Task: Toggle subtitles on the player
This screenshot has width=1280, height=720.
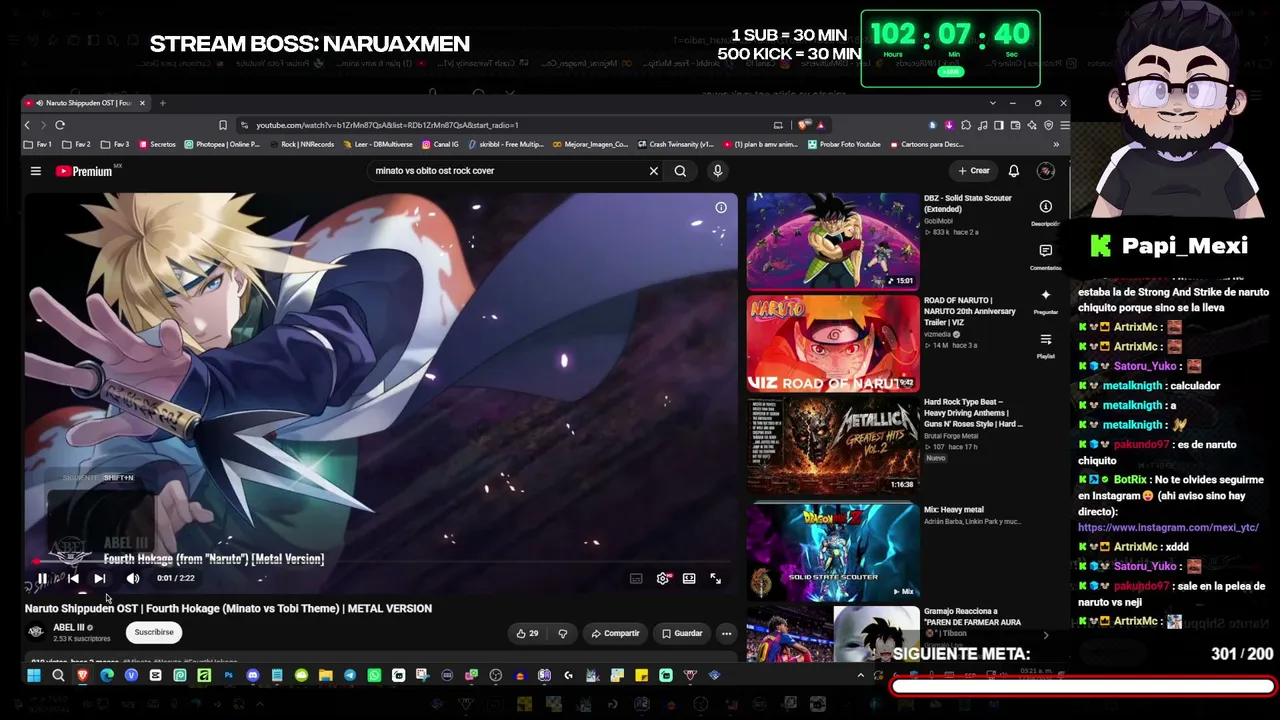Action: click(x=636, y=578)
